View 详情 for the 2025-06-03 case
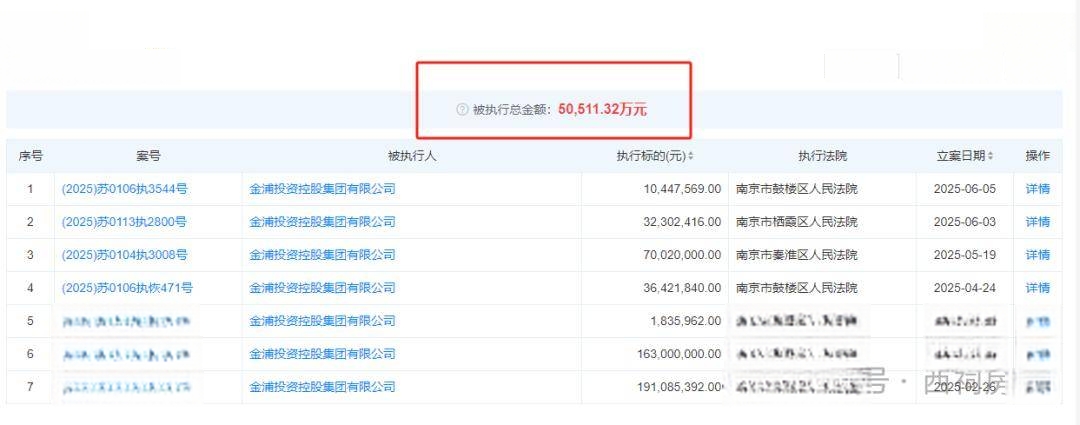Screen dimensions: 1080x425 click(x=1038, y=222)
